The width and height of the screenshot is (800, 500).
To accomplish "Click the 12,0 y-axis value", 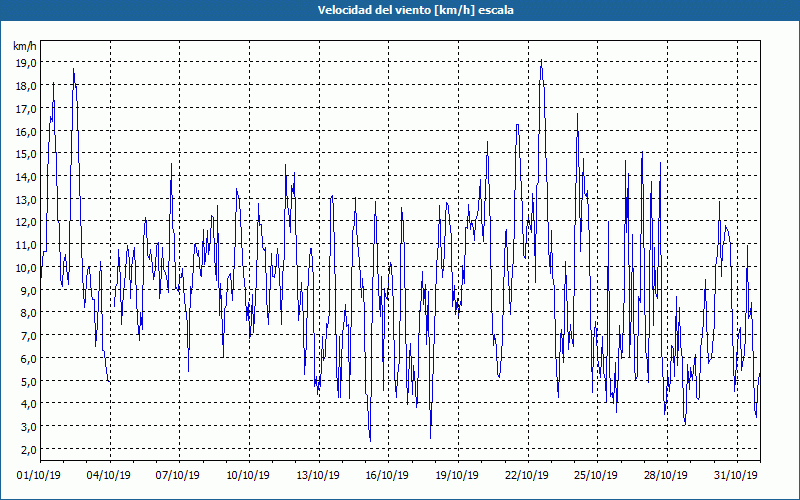I will coord(27,222).
